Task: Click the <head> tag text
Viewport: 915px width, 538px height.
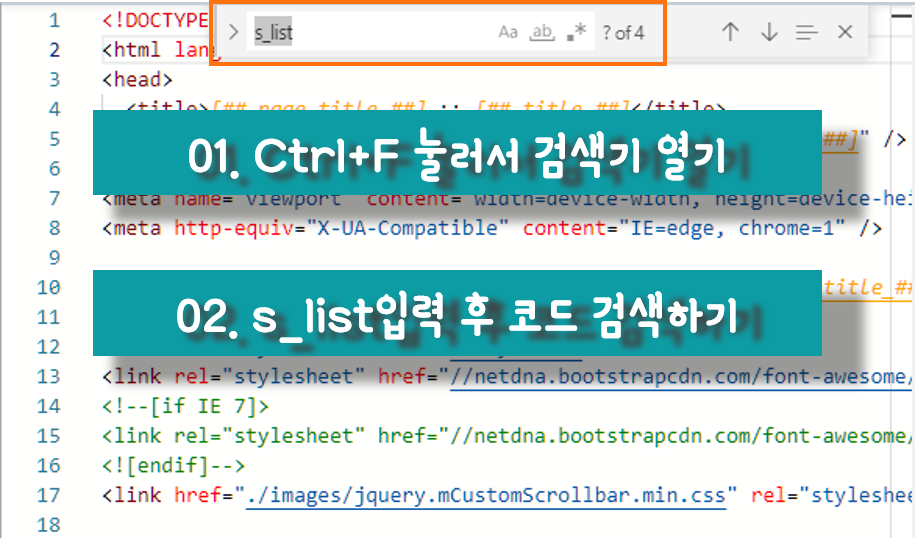Action: pyautogui.click(x=137, y=79)
